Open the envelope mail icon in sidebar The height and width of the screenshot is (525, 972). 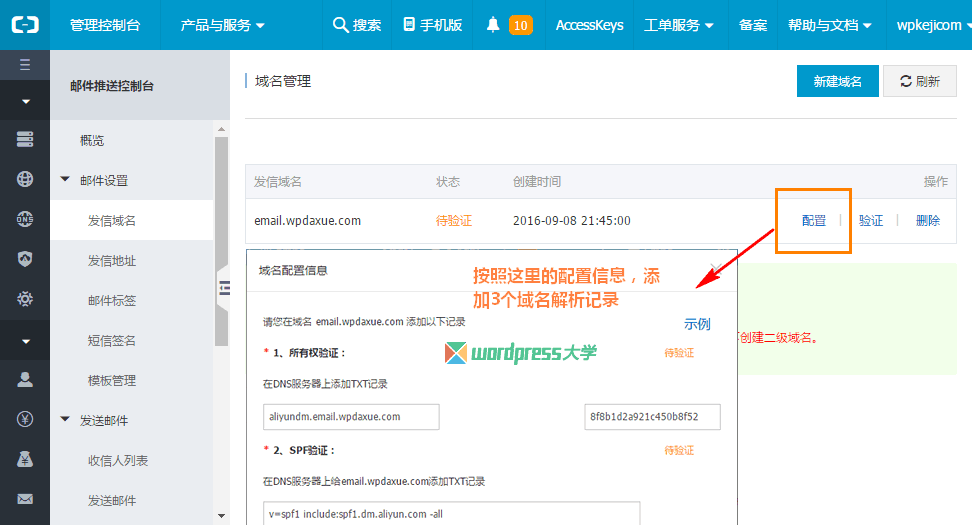pos(25,499)
